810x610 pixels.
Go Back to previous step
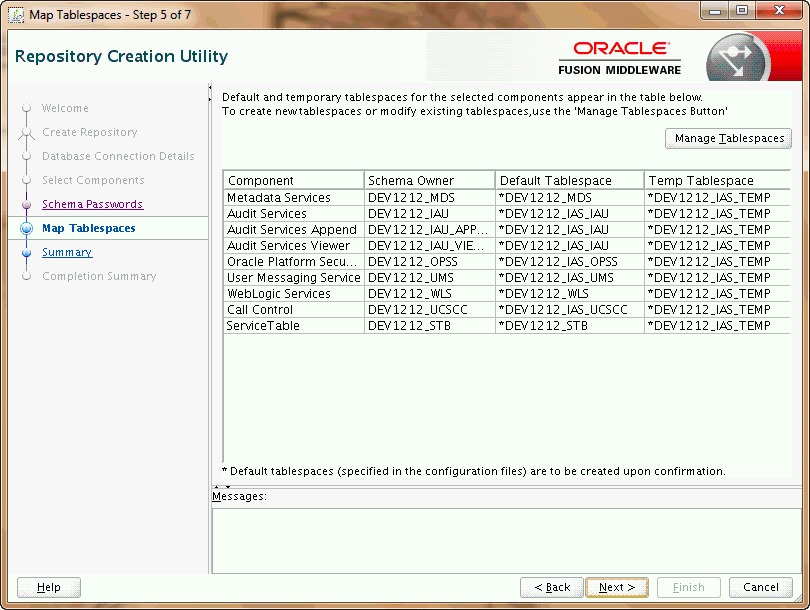point(552,587)
